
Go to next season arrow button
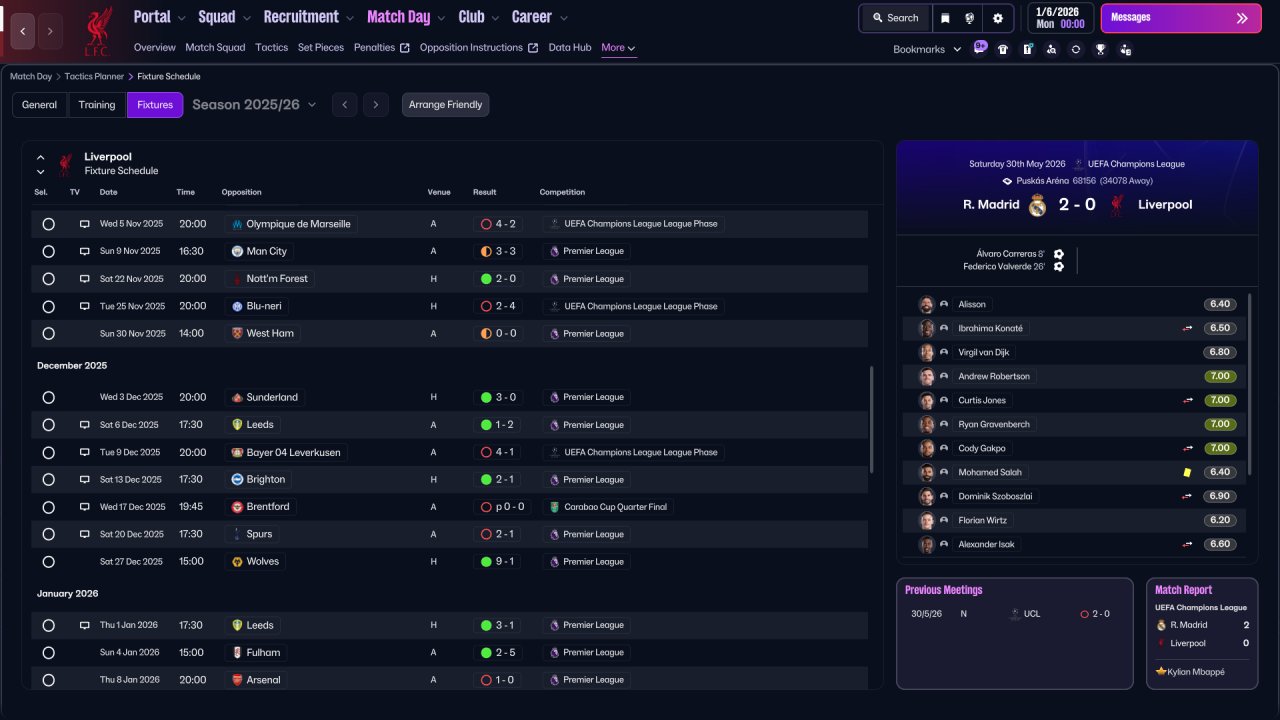(x=376, y=105)
